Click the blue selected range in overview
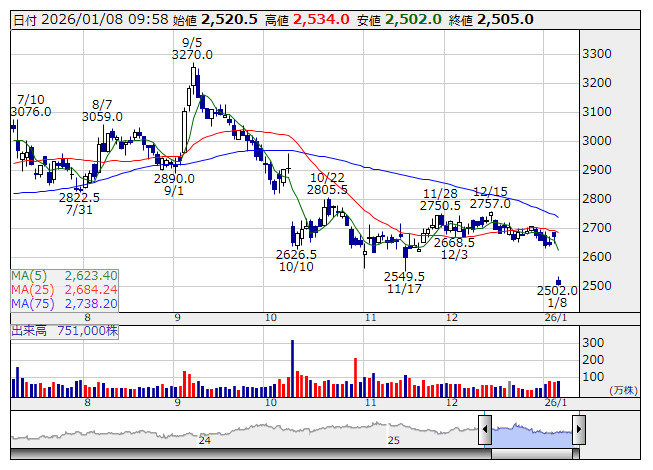The height and width of the screenshot is (470, 653). (x=532, y=436)
